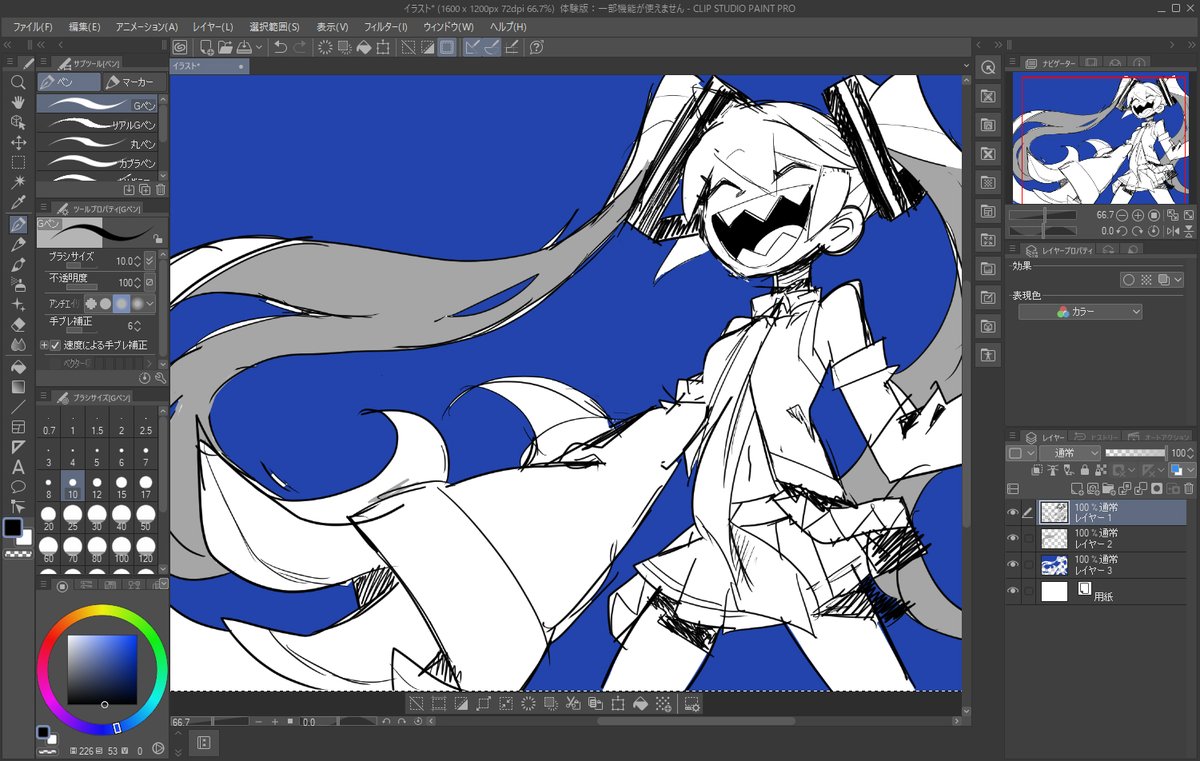Delete layer using the trash icon in the Layer panel

(1191, 489)
